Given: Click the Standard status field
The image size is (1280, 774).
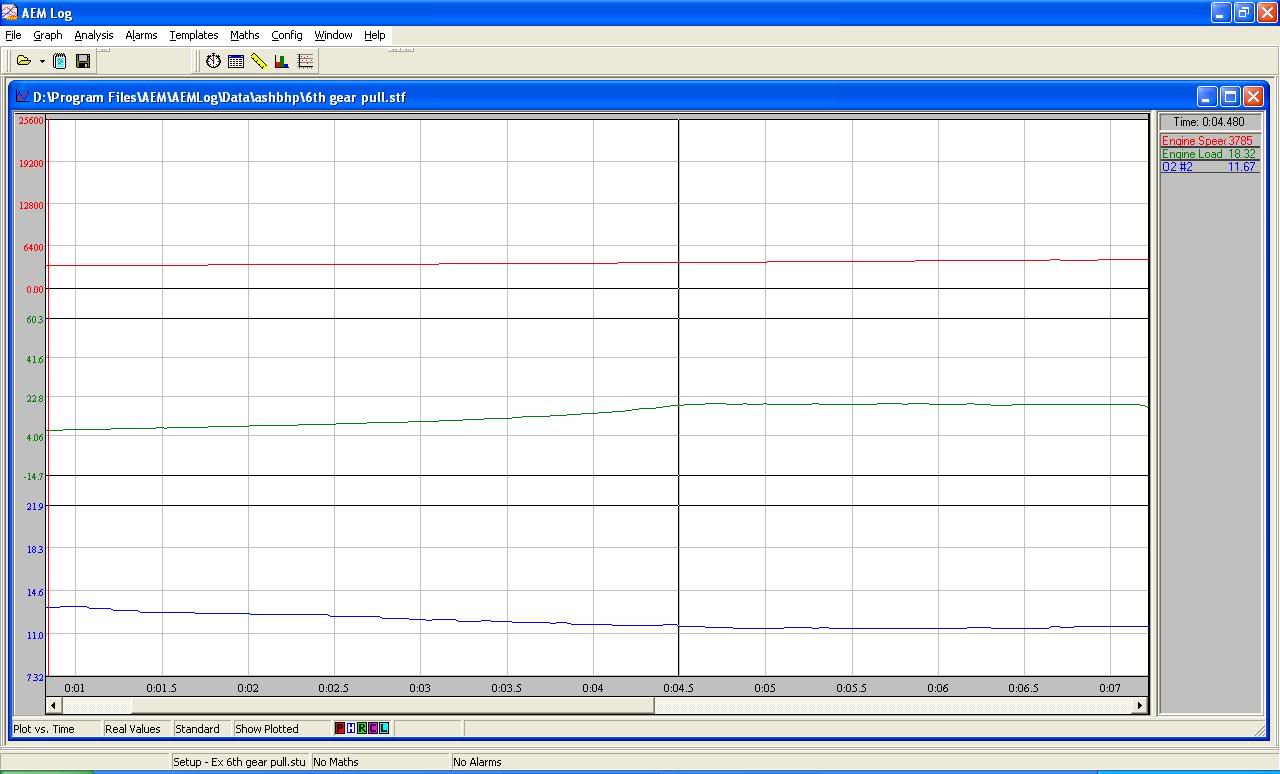Looking at the screenshot, I should (202, 729).
